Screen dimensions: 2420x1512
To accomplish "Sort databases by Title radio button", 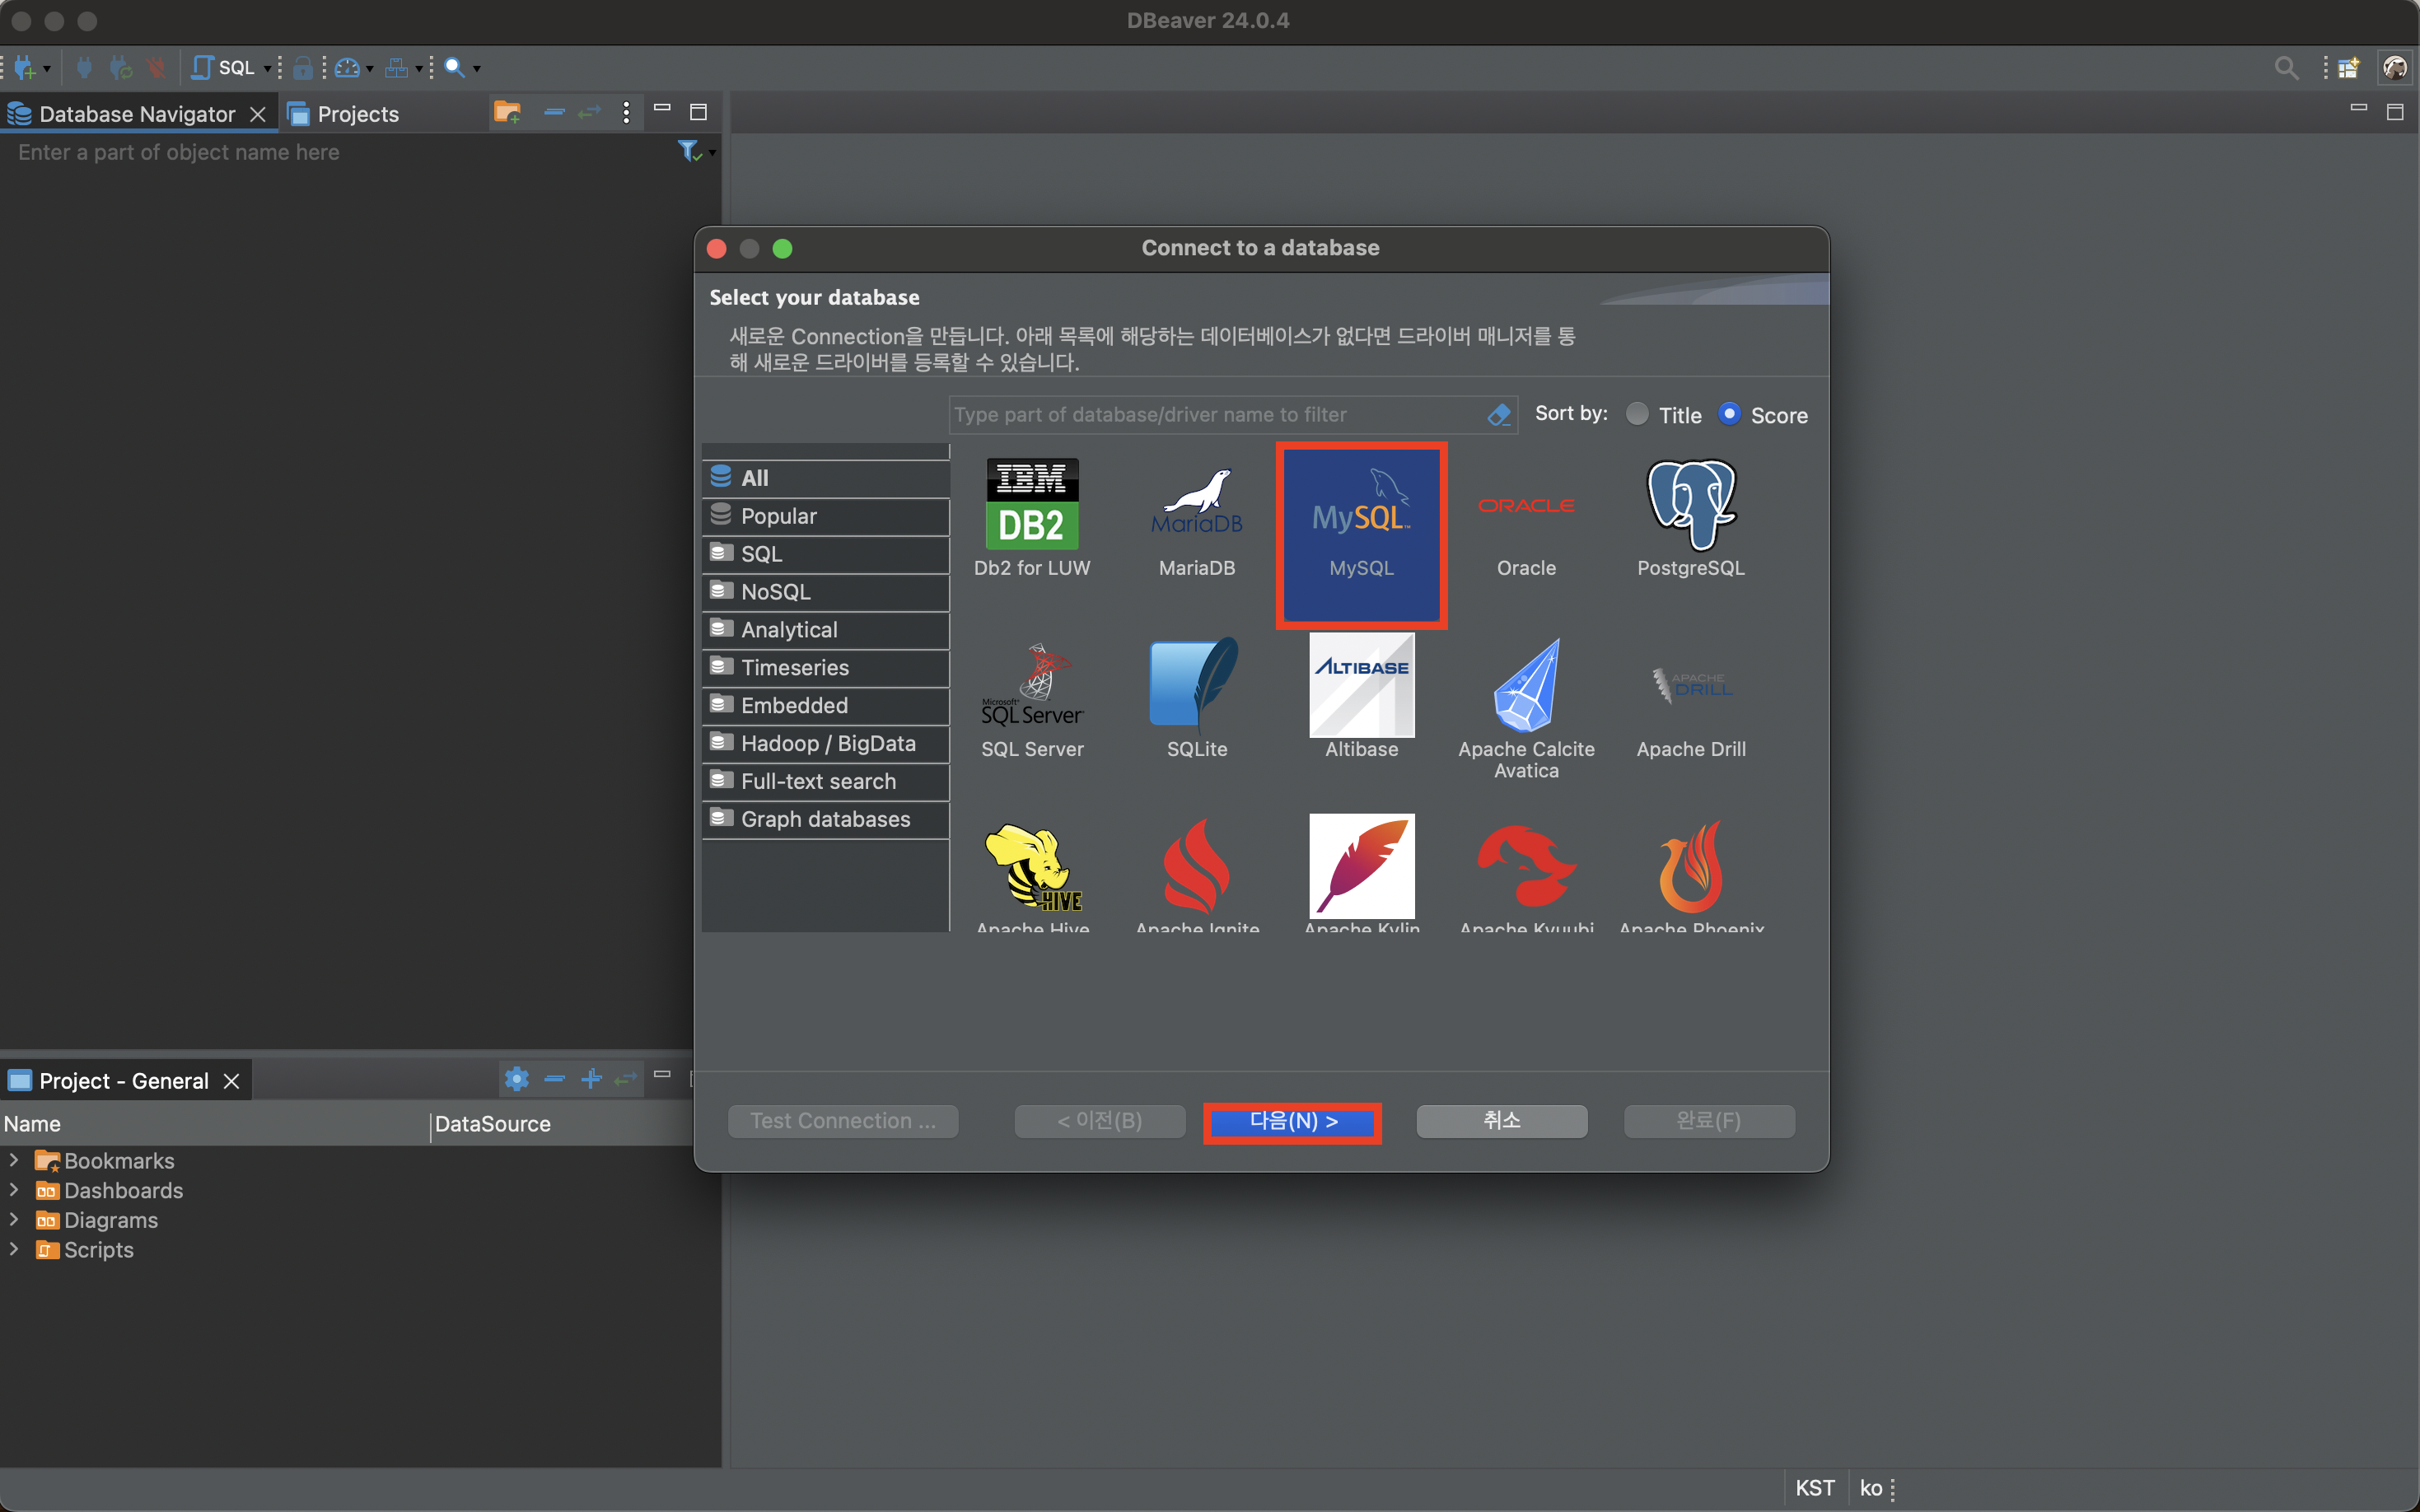I will point(1637,414).
